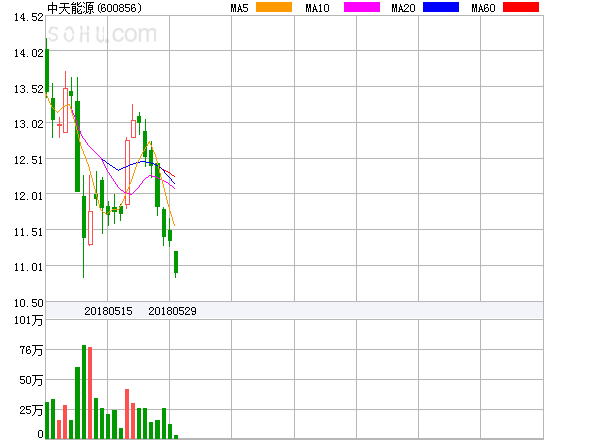Click the MA20 legend label
Image resolution: width=600 pixels, height=440 pixels.
point(403,8)
